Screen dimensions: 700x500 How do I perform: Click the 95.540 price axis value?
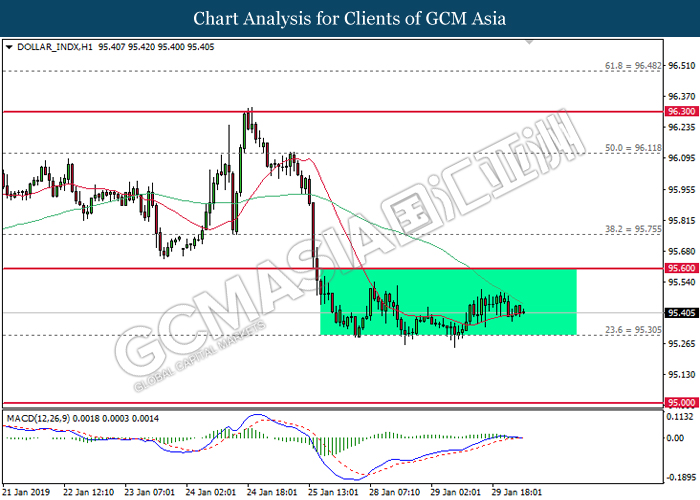point(681,282)
